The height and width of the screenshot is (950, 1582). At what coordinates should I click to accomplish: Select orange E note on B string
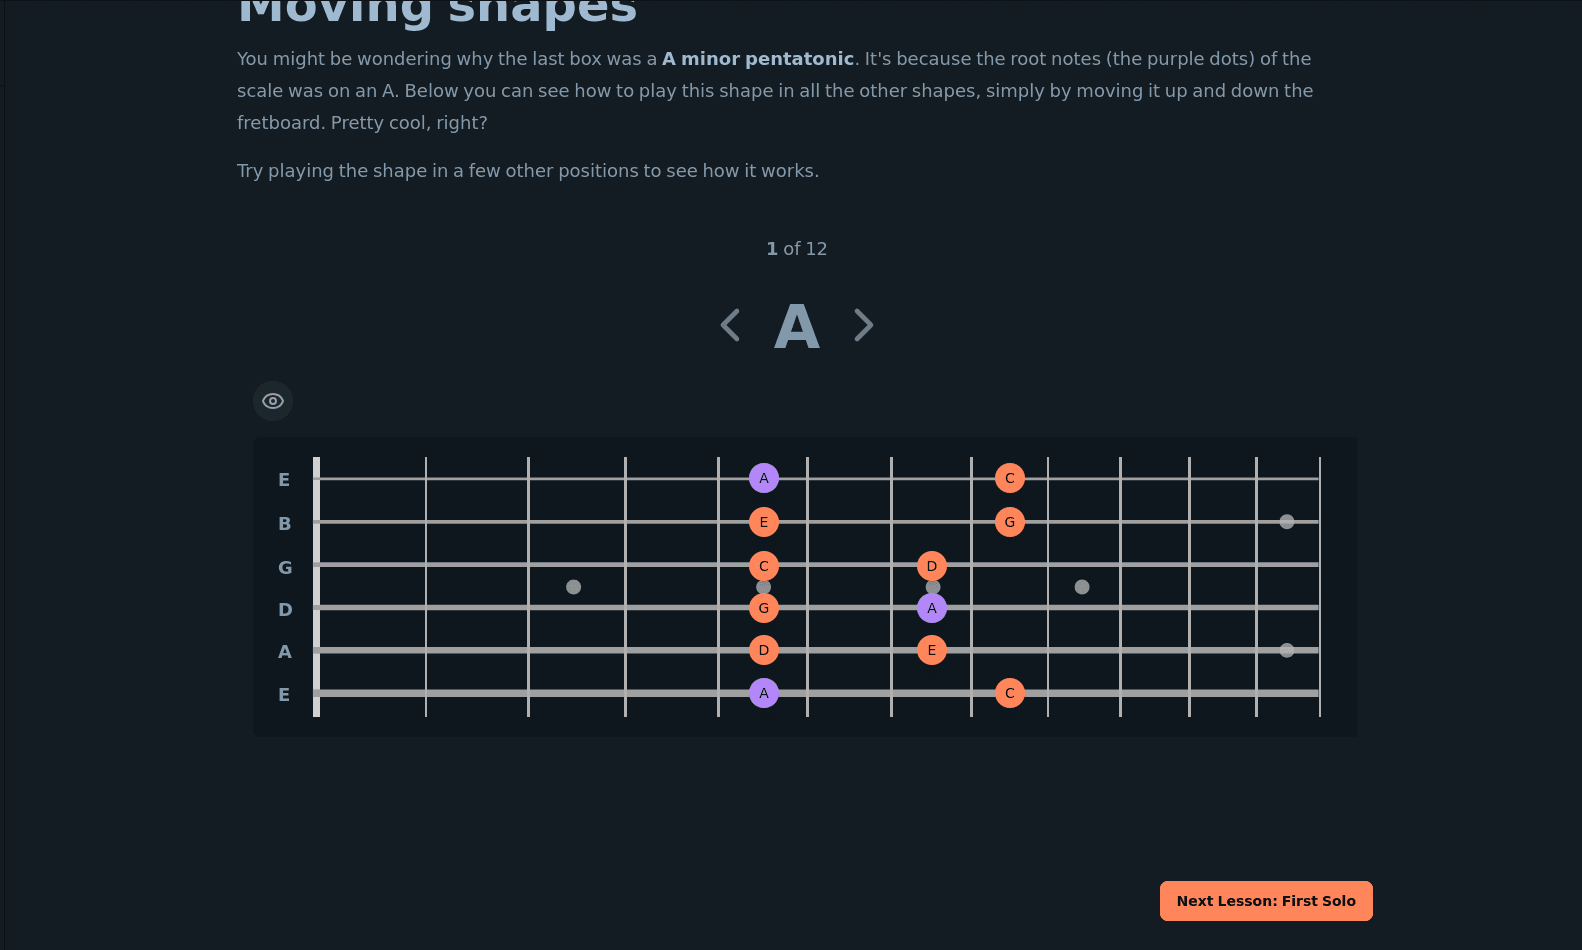(x=764, y=522)
